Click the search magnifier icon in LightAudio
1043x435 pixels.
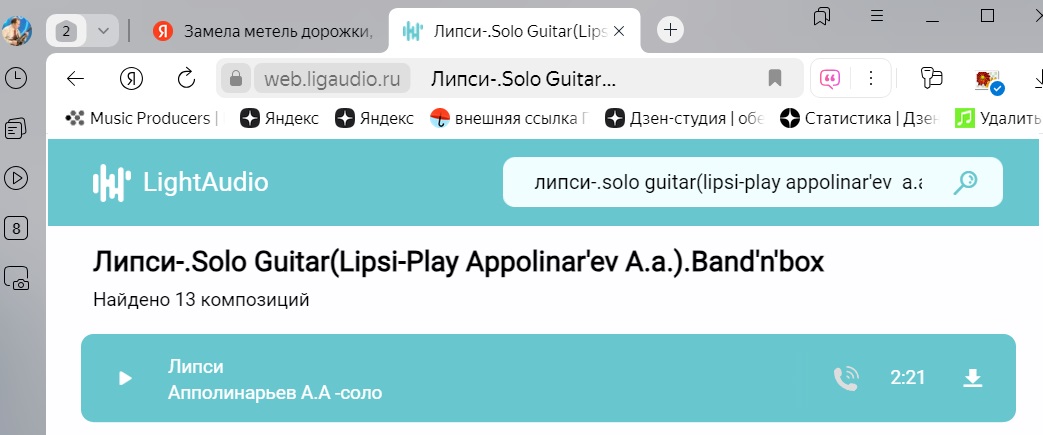(x=965, y=182)
